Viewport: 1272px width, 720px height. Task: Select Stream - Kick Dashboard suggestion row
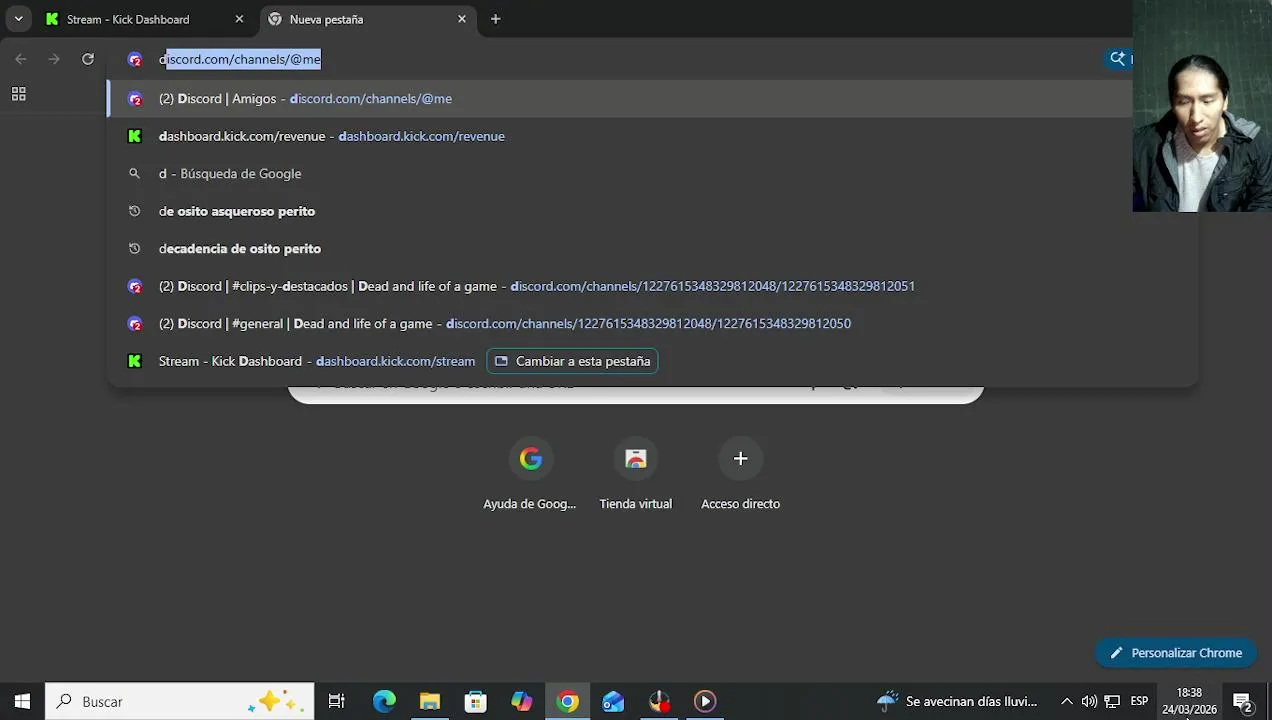(x=652, y=361)
